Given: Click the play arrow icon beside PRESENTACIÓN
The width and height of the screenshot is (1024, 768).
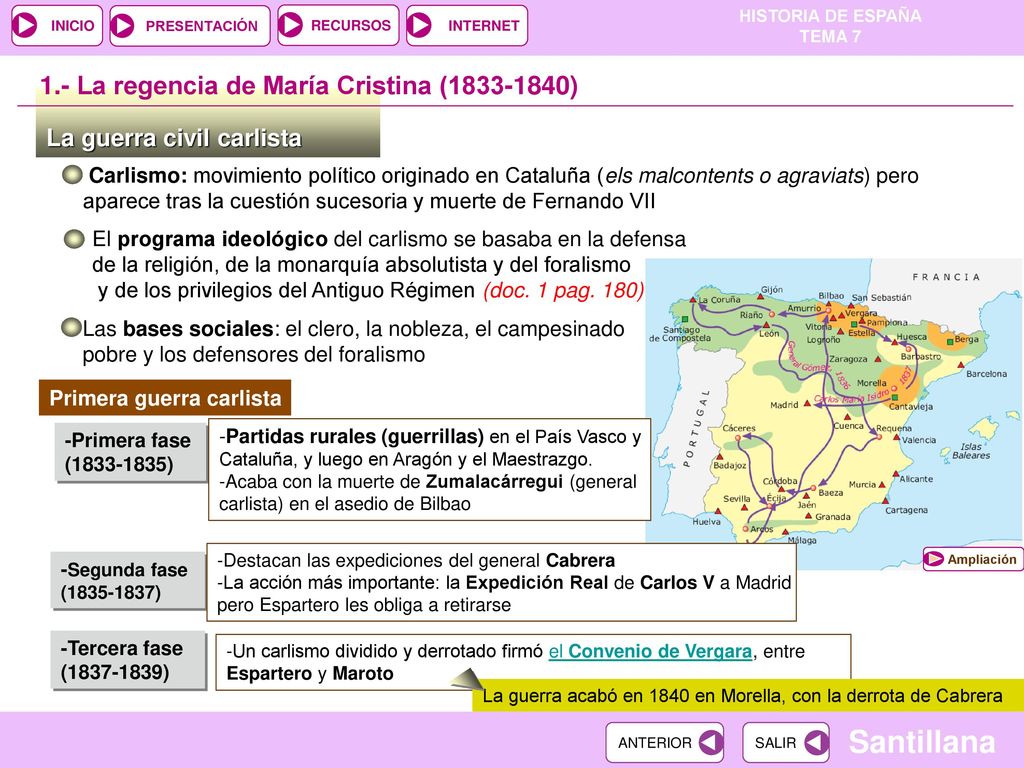Looking at the screenshot, I should tap(123, 26).
